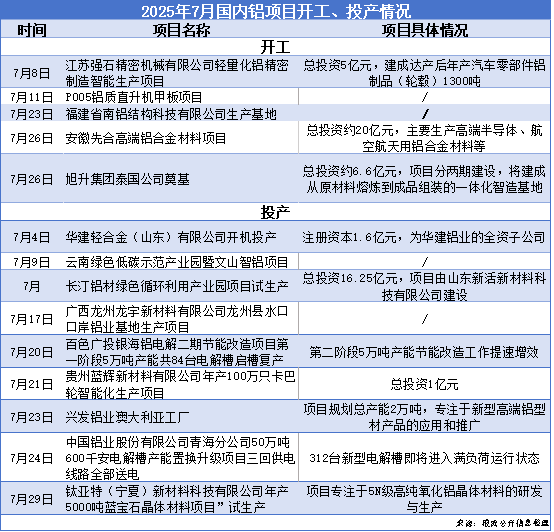Click the '总投资1亿元' details cell
Screen dimensions: 554x532
pyautogui.click(x=424, y=384)
